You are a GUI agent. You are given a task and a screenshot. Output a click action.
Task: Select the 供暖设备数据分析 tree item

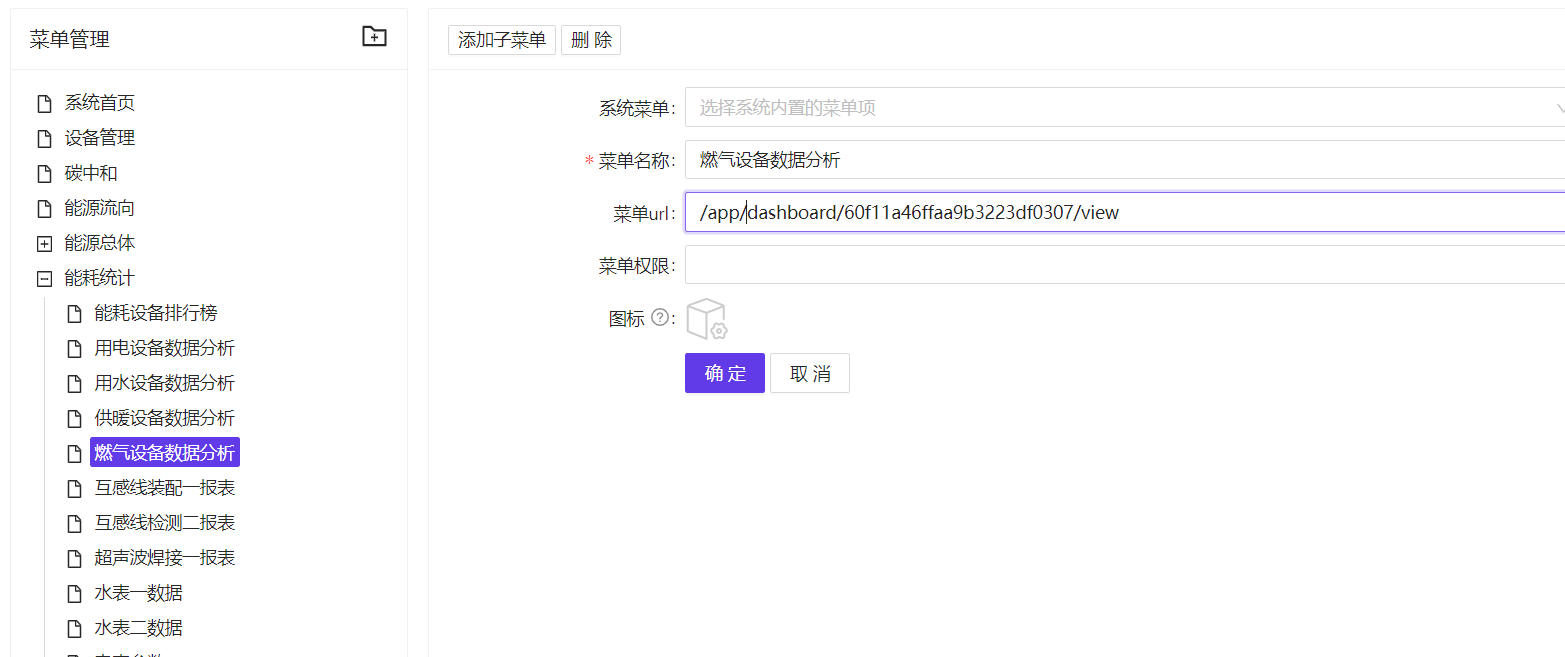(x=166, y=417)
